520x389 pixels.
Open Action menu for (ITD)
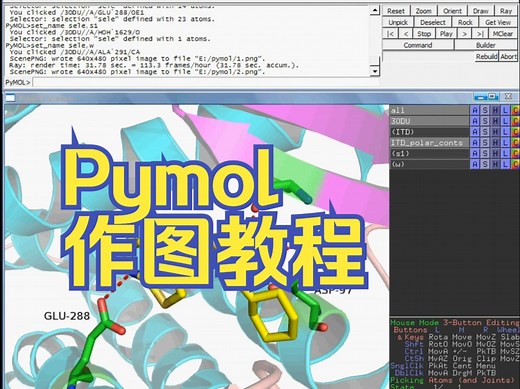(x=475, y=132)
